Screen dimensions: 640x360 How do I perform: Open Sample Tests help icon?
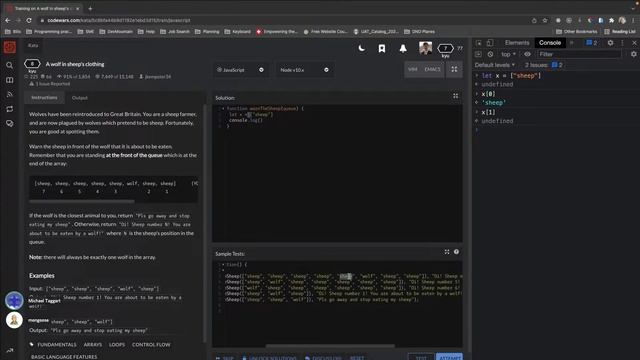456,252
